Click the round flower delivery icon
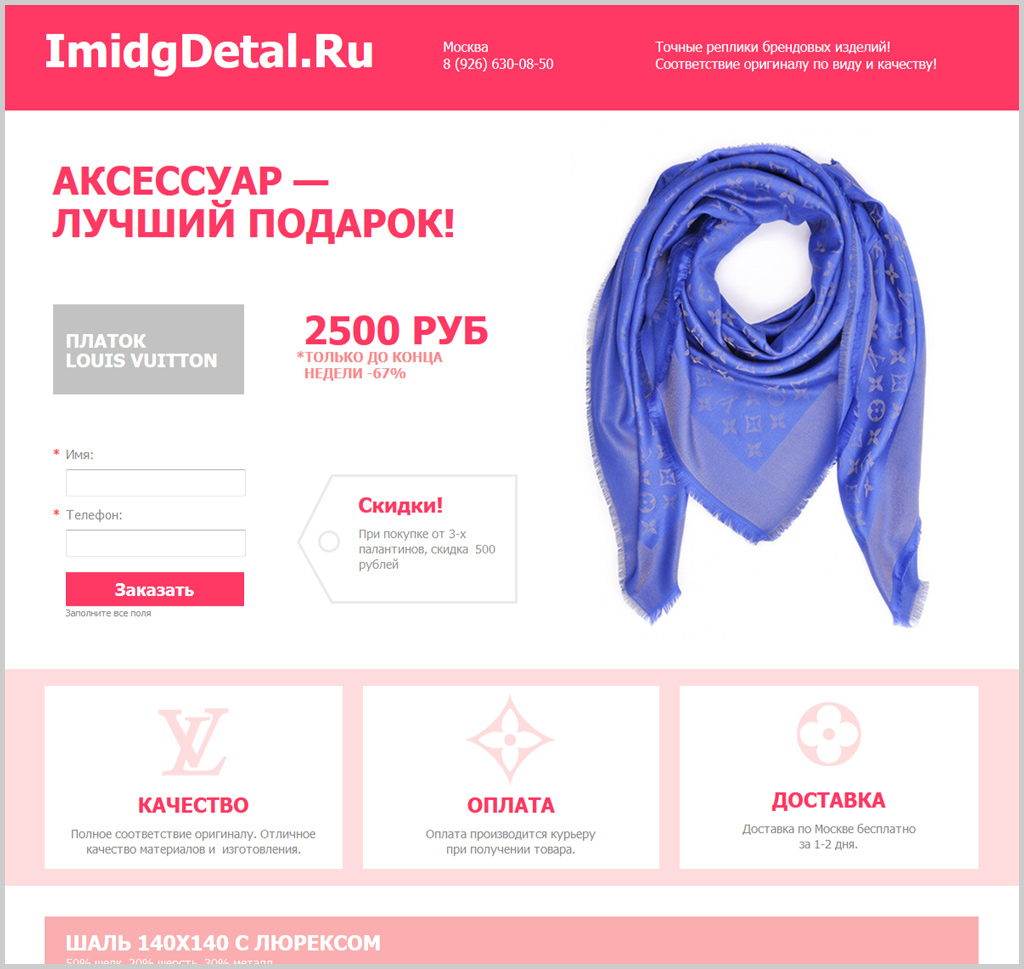 829,734
